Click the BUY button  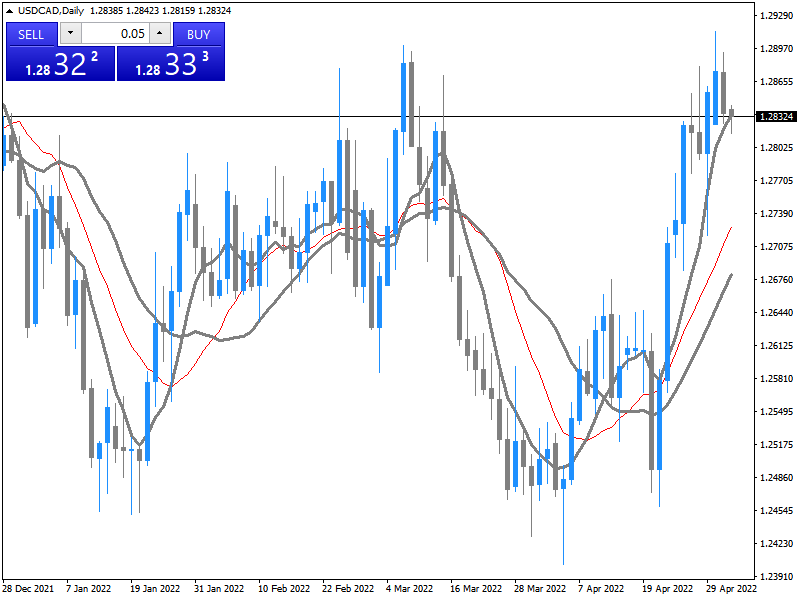198,34
